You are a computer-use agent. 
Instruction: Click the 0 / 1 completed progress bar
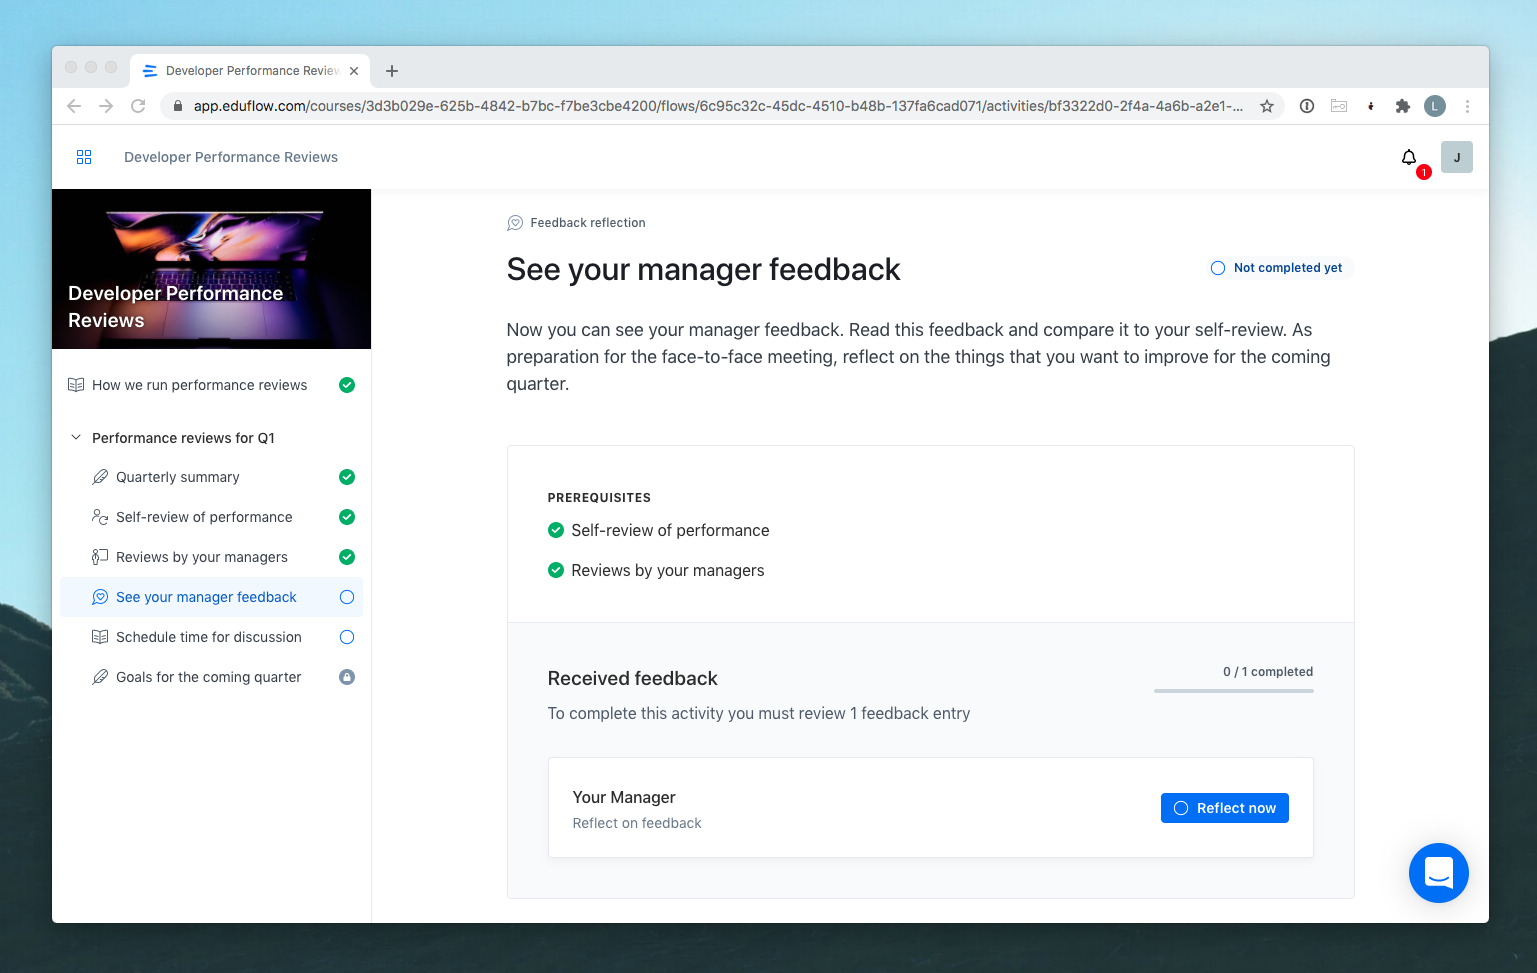click(1233, 691)
